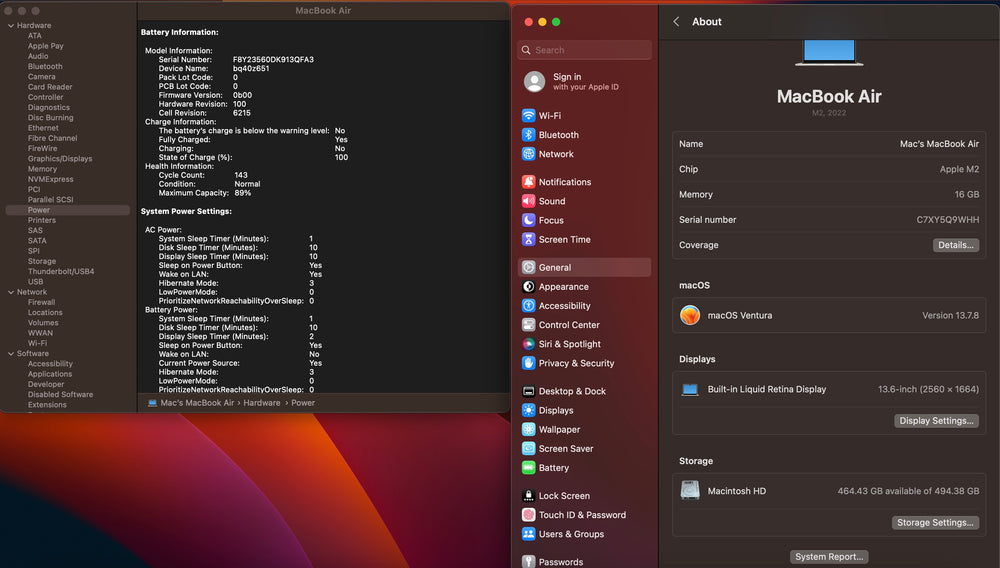The width and height of the screenshot is (1000, 568).
Task: Open the Notifications icon in sidebar
Action: pyautogui.click(x=529, y=182)
